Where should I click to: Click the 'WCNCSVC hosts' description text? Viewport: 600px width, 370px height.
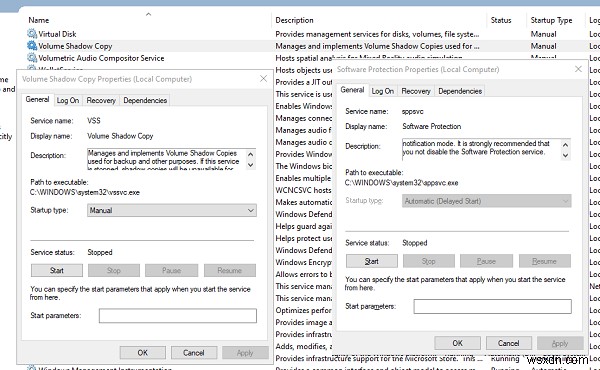tap(303, 190)
